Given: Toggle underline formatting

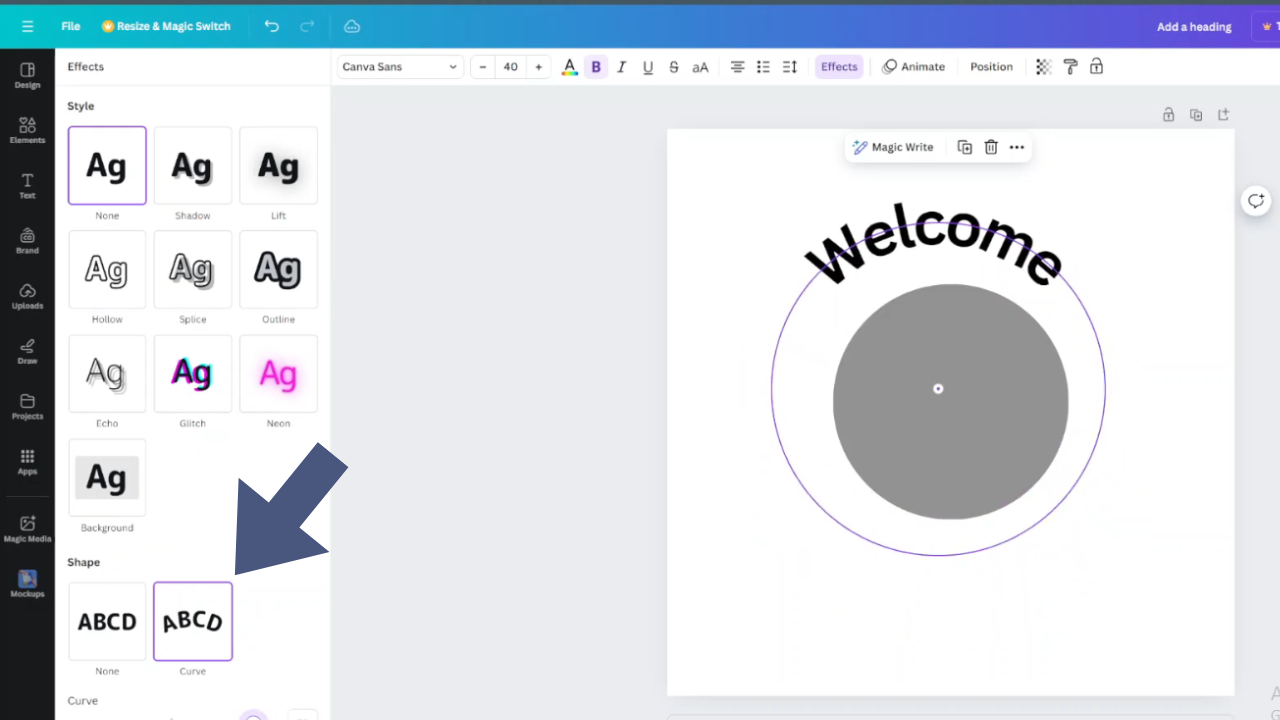Looking at the screenshot, I should (648, 67).
